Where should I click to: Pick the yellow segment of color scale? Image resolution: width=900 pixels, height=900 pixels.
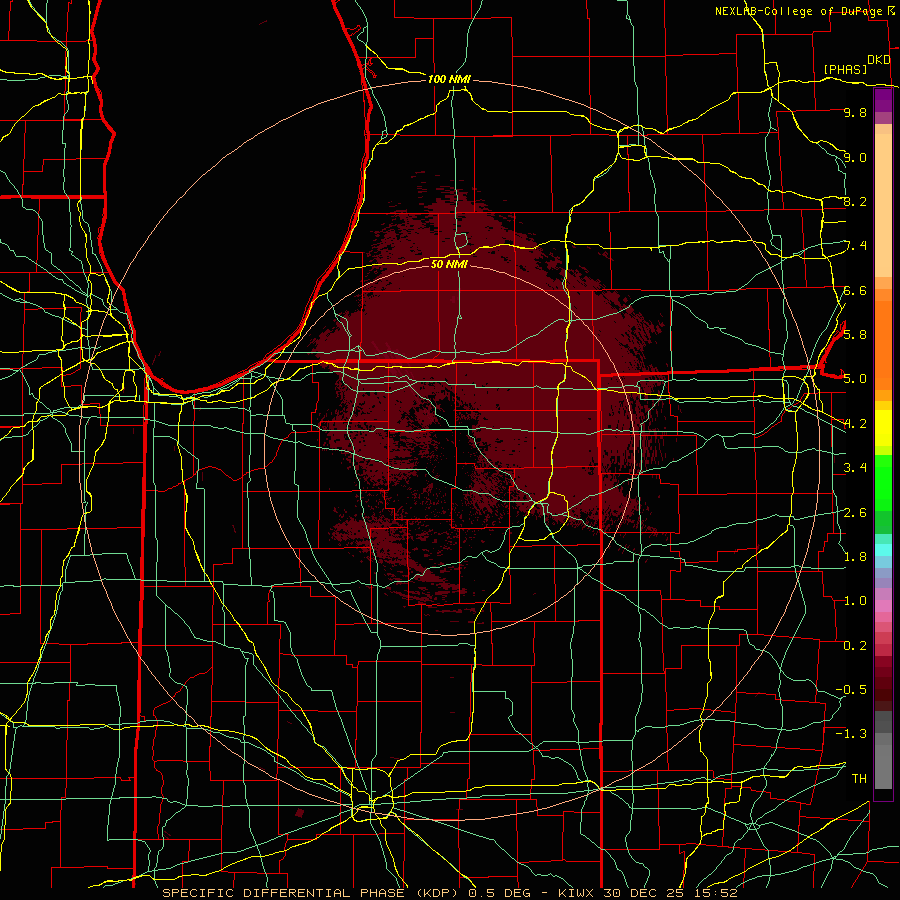point(883,428)
